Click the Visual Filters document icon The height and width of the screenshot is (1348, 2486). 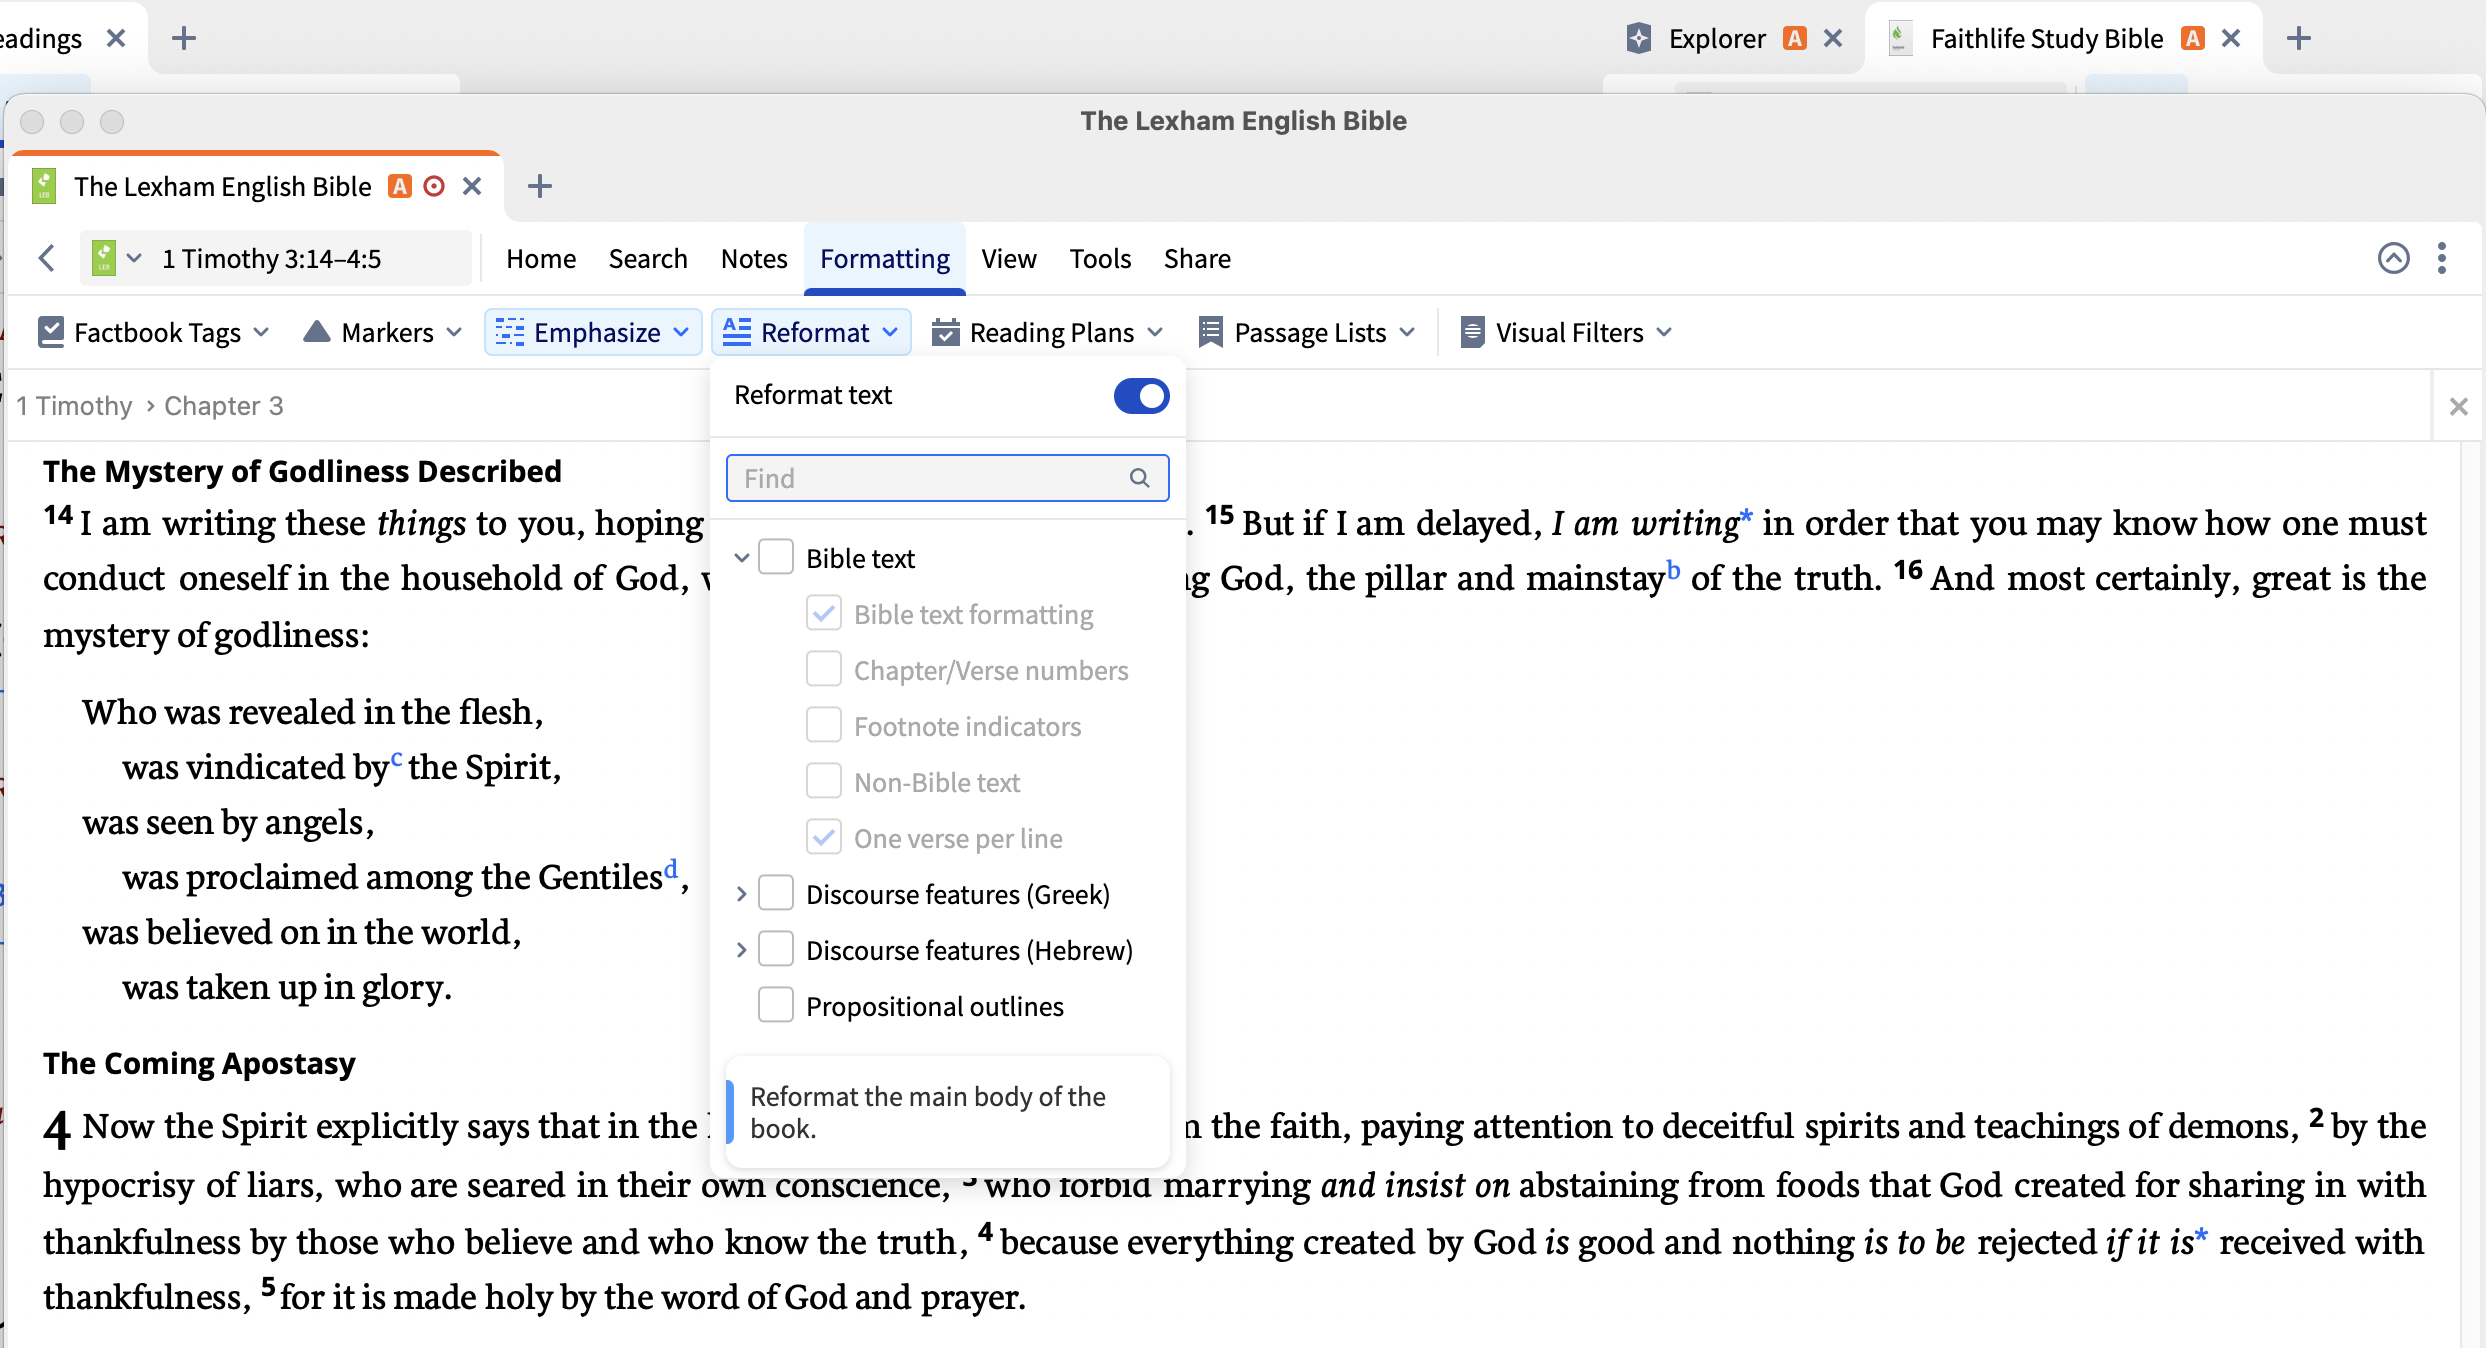point(1471,332)
